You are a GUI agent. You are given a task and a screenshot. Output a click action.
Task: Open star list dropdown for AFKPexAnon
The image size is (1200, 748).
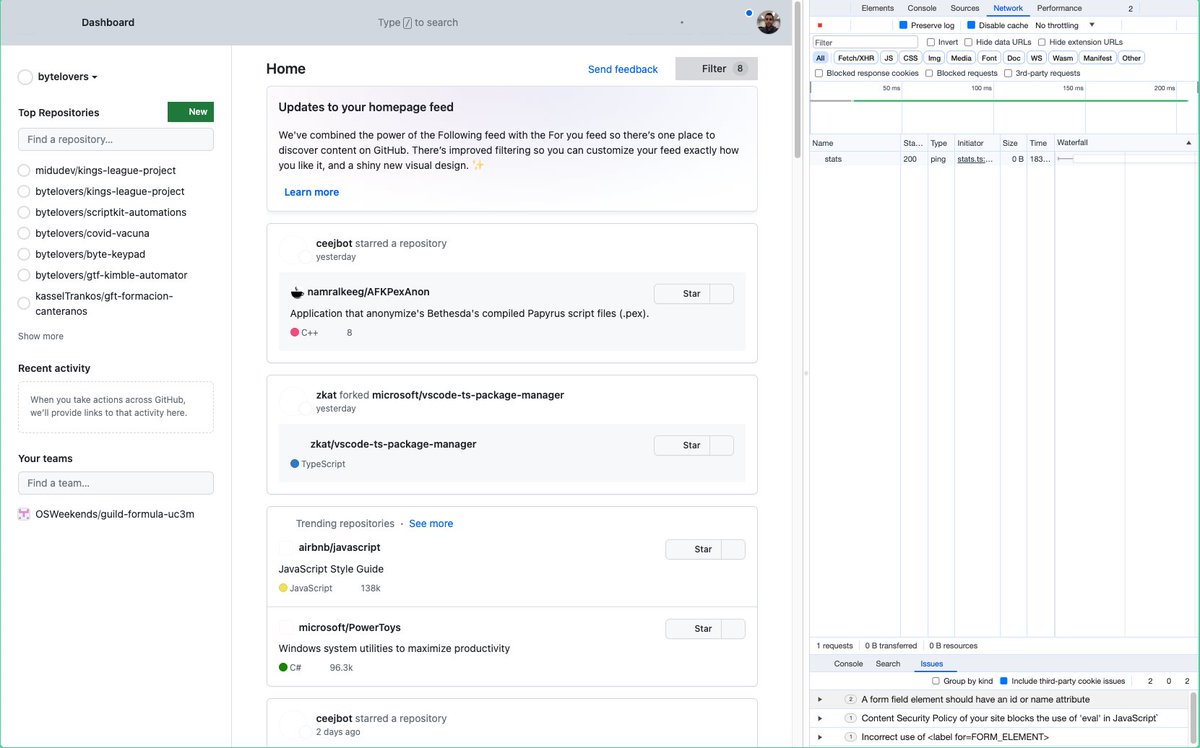pos(721,294)
